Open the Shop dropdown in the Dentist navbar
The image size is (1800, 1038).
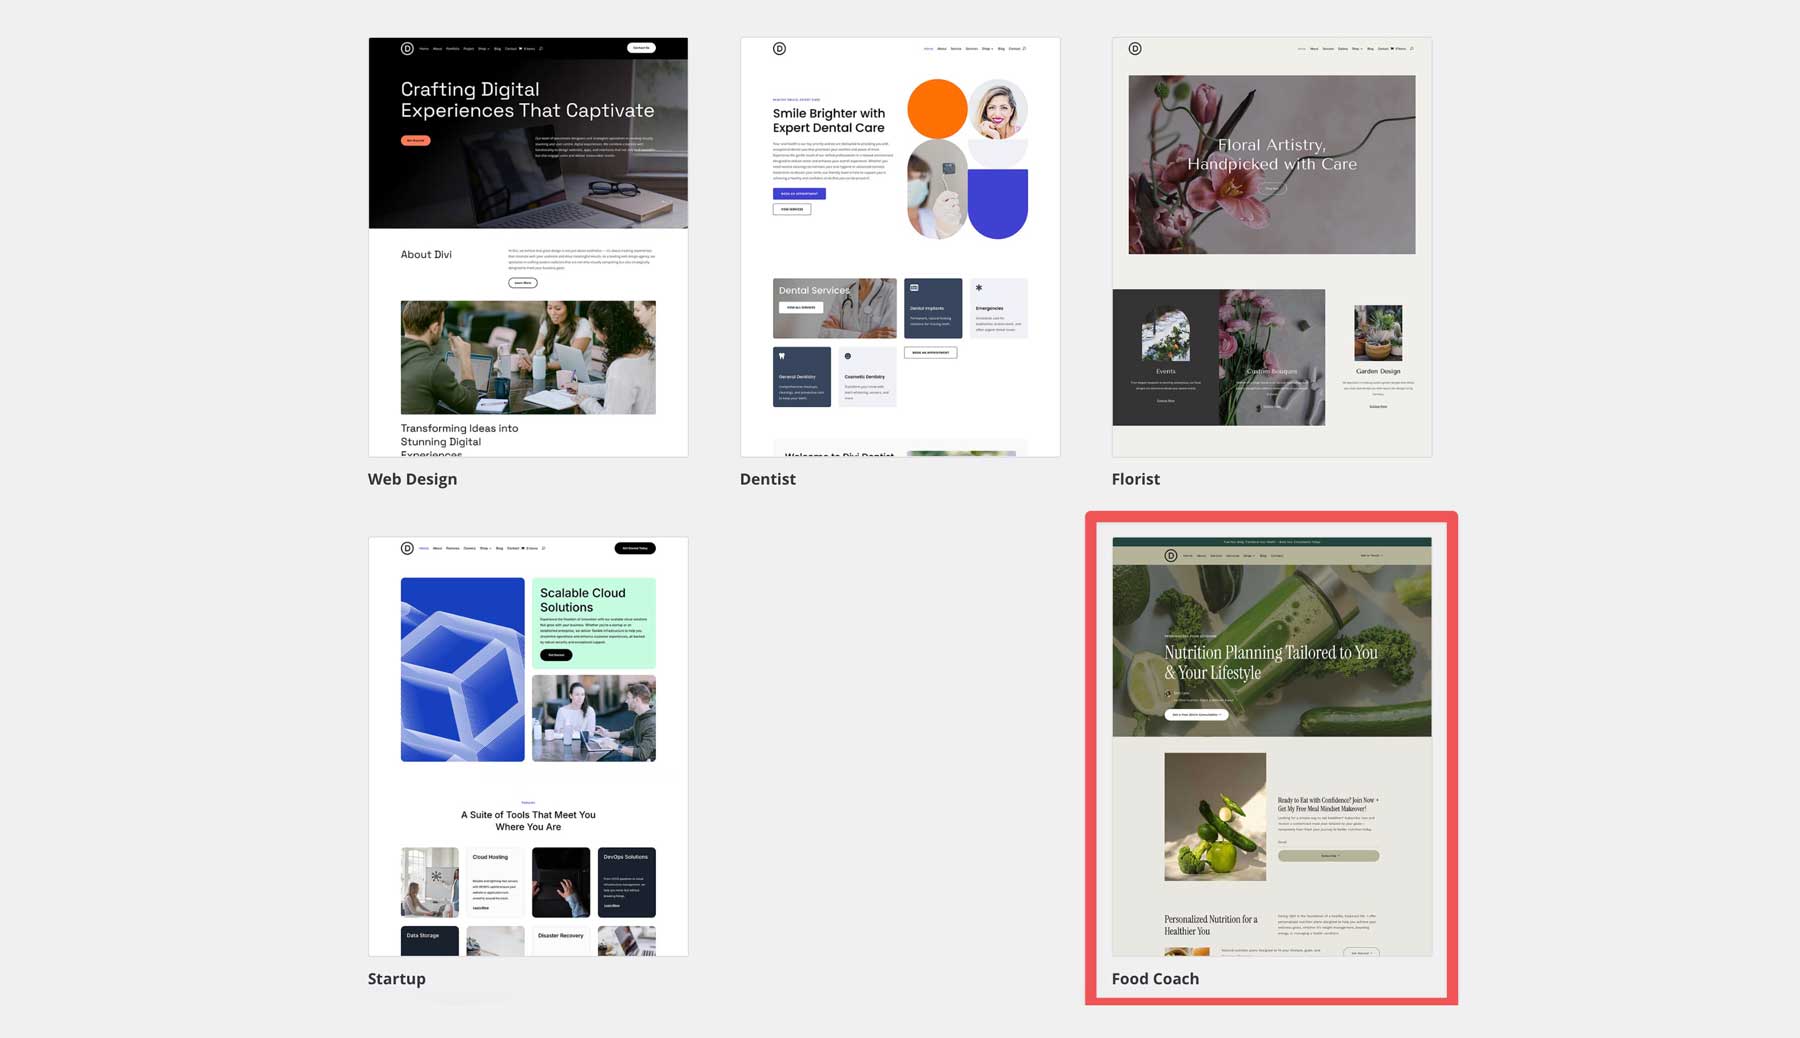pos(987,48)
